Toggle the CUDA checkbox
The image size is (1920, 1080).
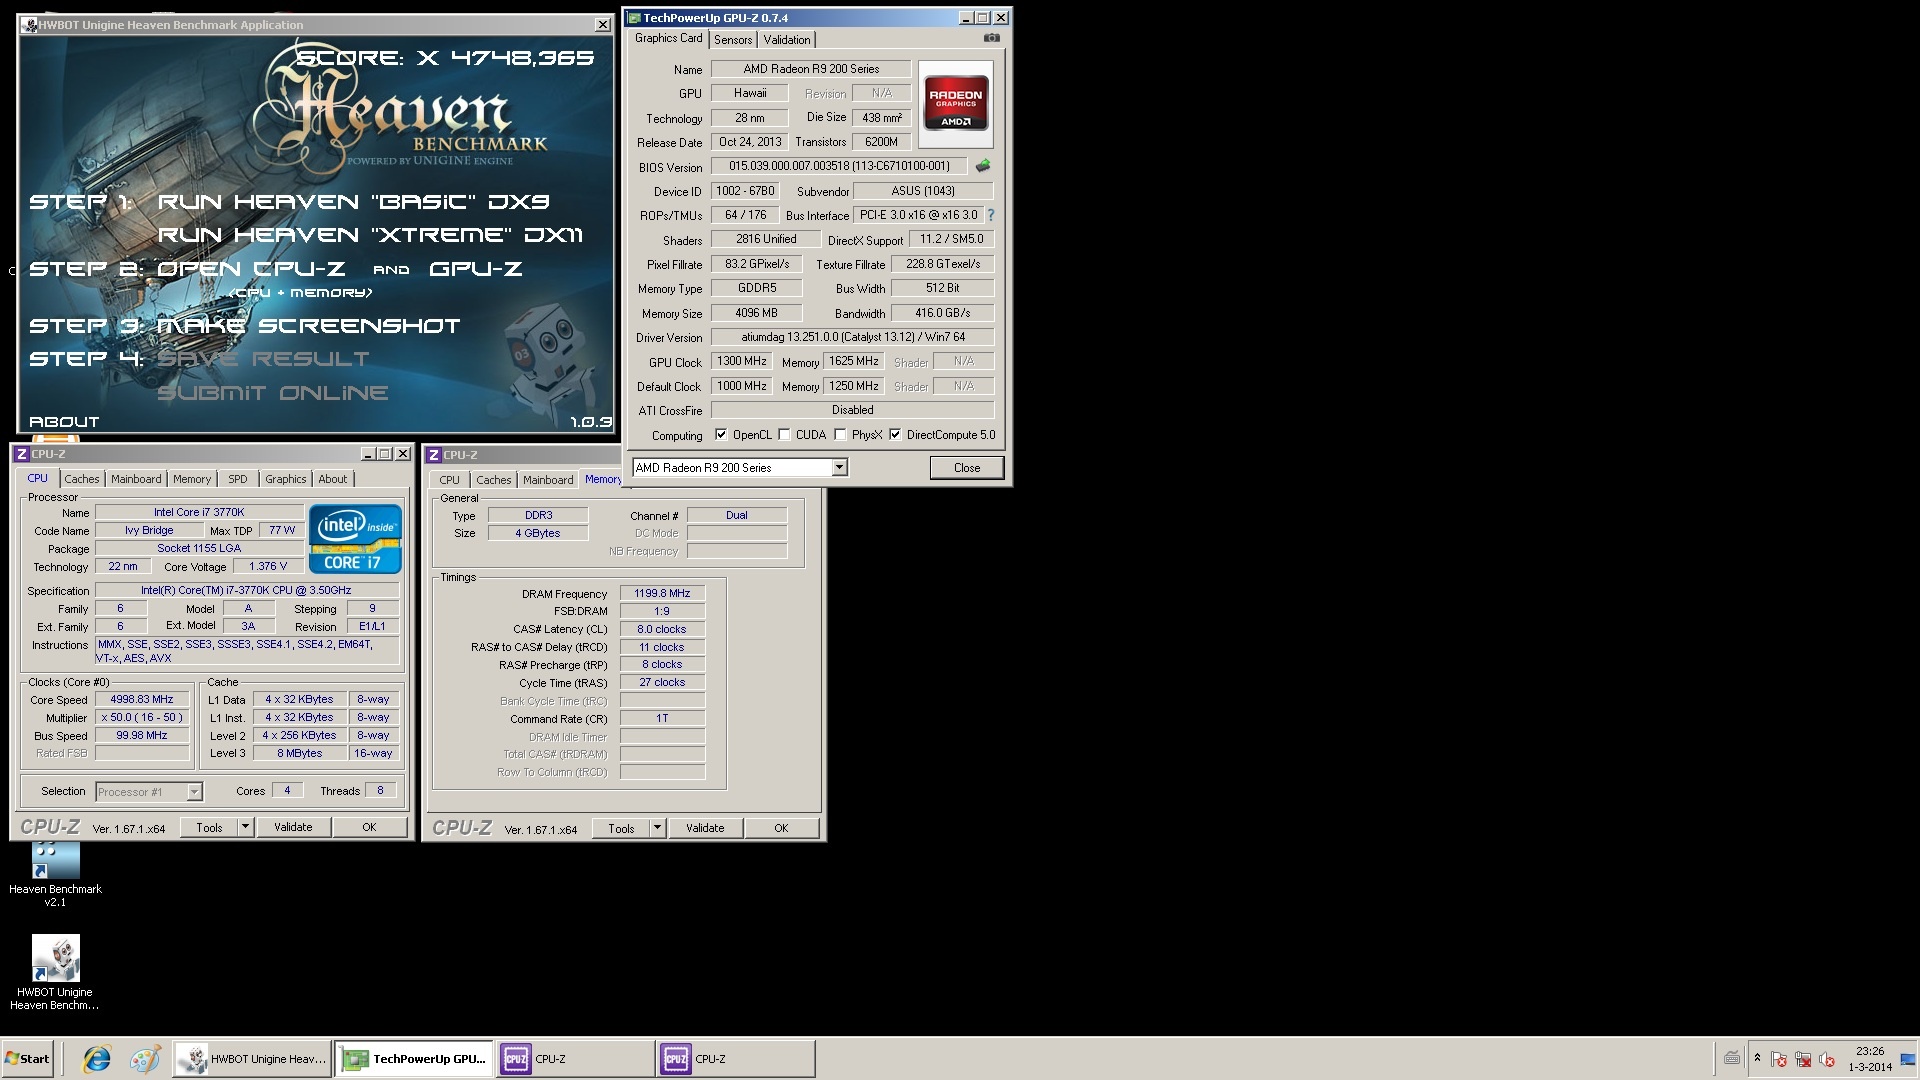point(785,435)
